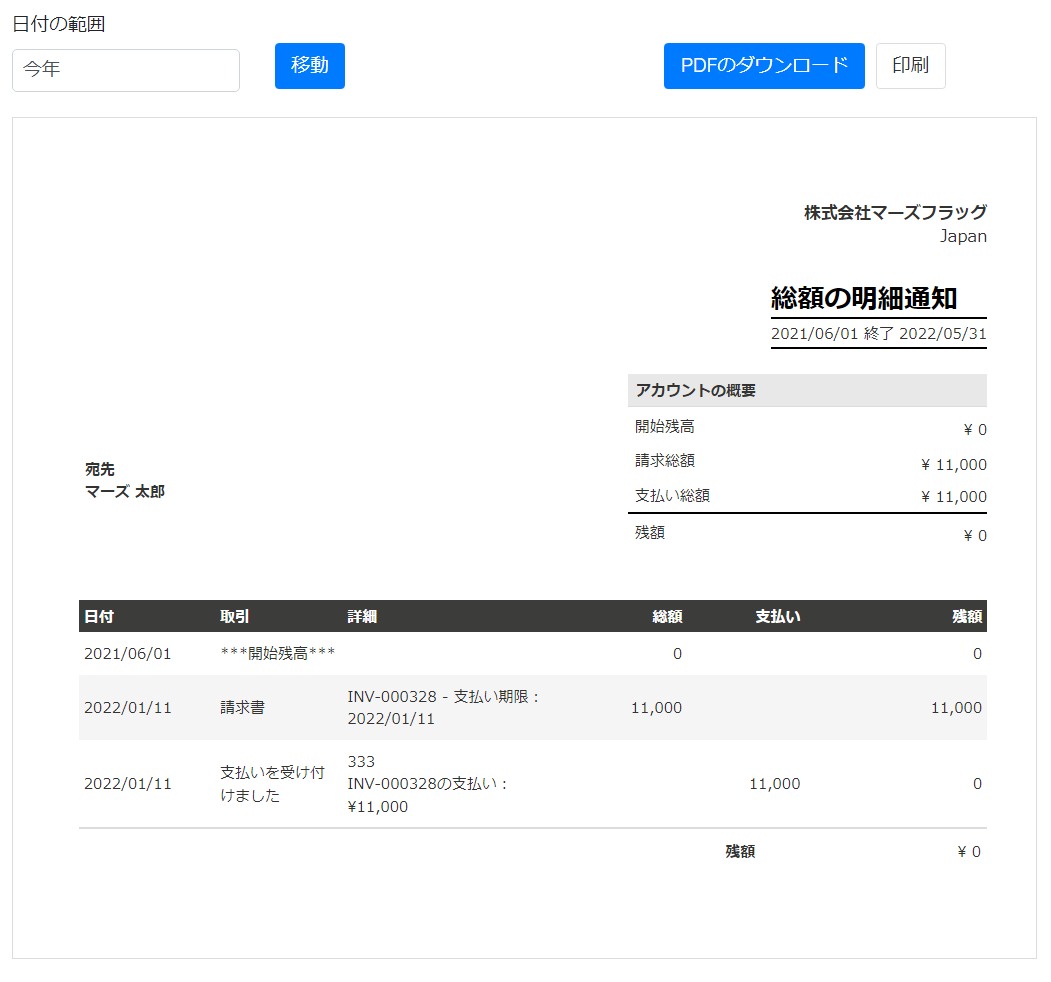Click the 日付の範囲 label

[x=59, y=24]
